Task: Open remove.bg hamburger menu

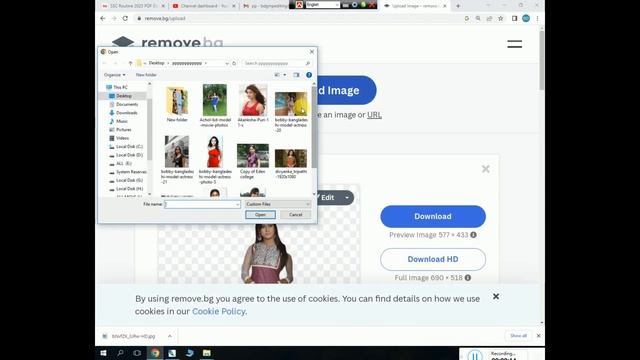Action: [514, 44]
